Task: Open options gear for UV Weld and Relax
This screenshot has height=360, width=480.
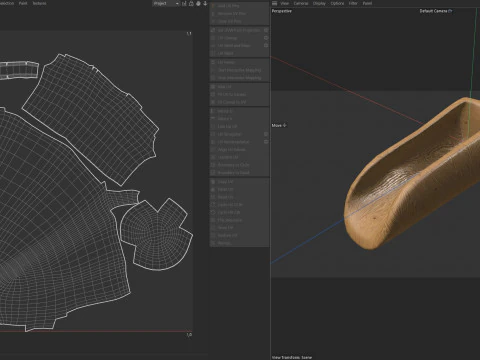Action: (x=266, y=45)
